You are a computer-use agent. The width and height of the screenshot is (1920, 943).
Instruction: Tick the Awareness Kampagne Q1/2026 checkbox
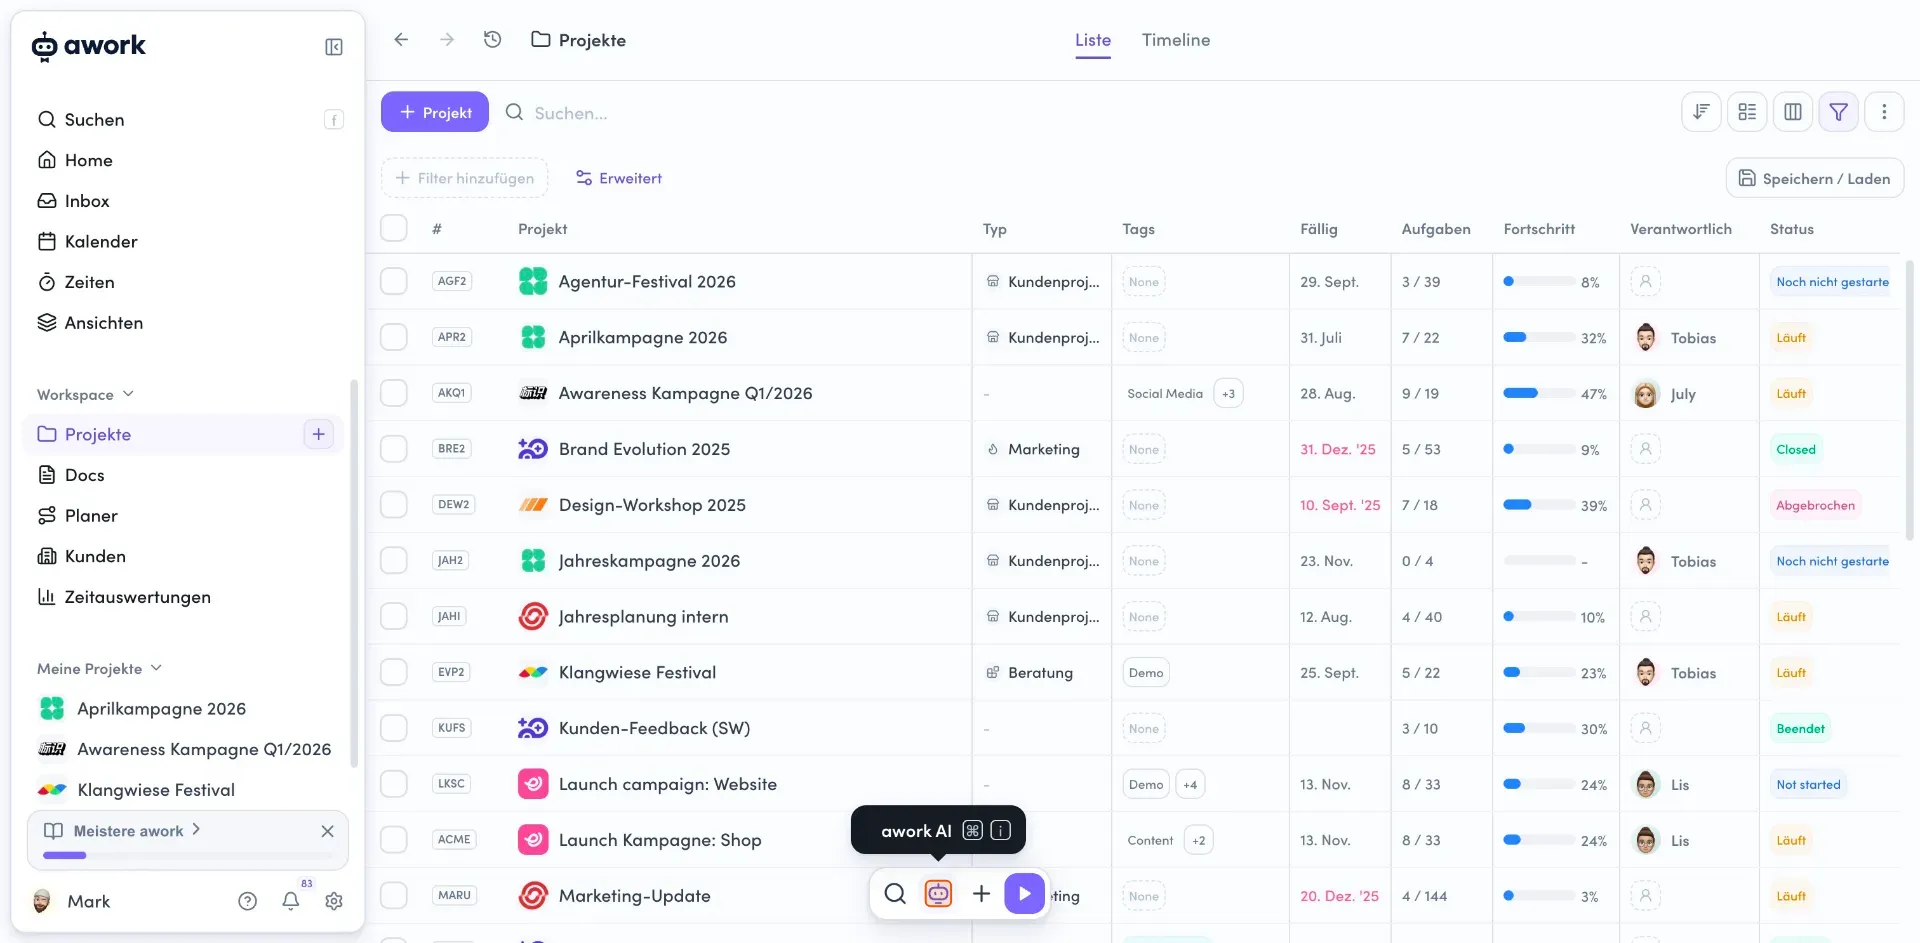click(x=394, y=393)
